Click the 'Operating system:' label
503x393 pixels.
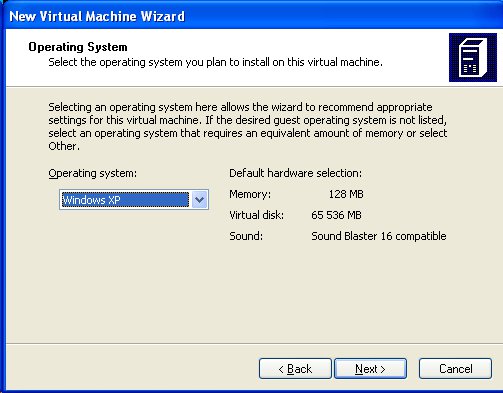click(93, 173)
